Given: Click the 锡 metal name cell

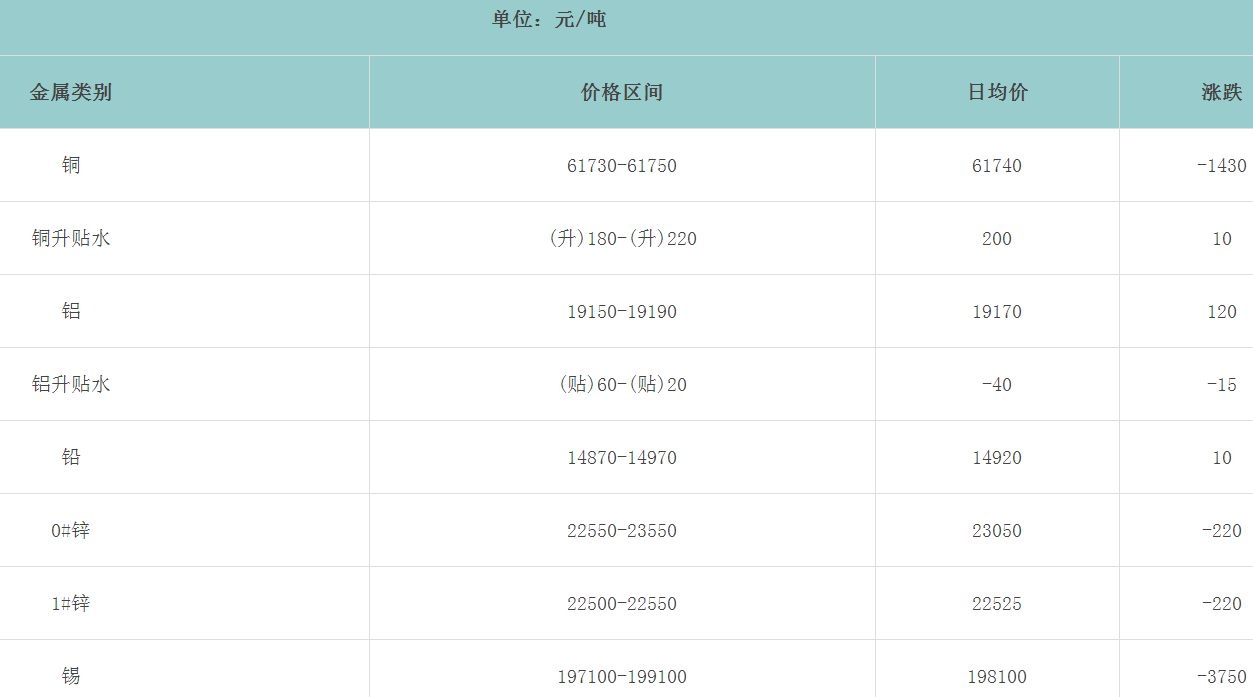Looking at the screenshot, I should [71, 677].
